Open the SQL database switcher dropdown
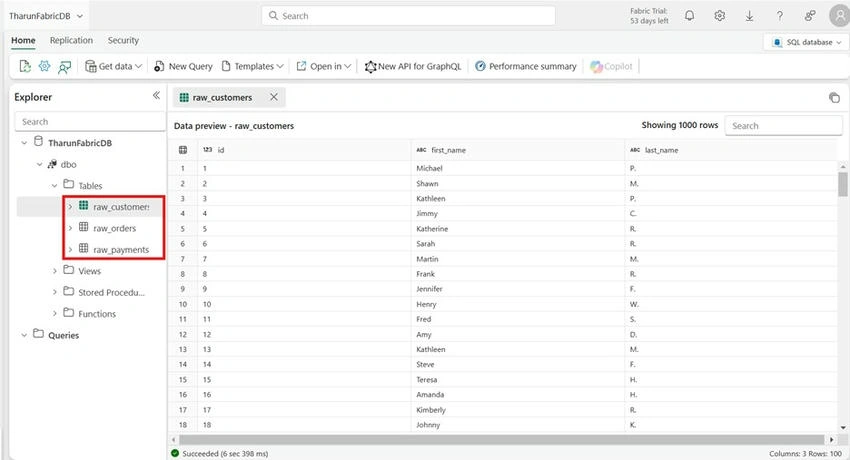The height and width of the screenshot is (460, 850). click(x=807, y=42)
